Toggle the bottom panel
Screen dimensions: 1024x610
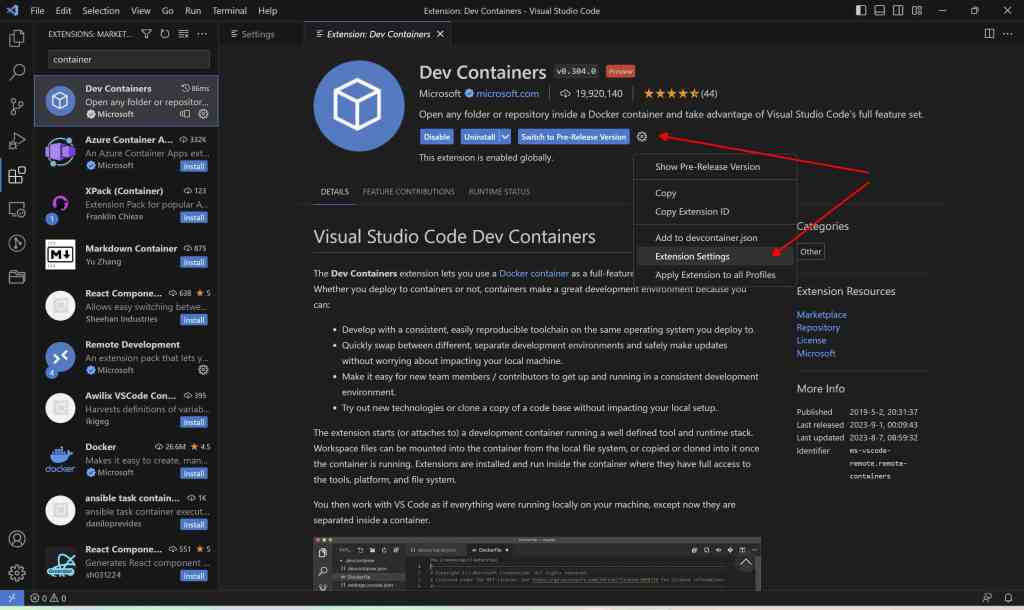[880, 10]
